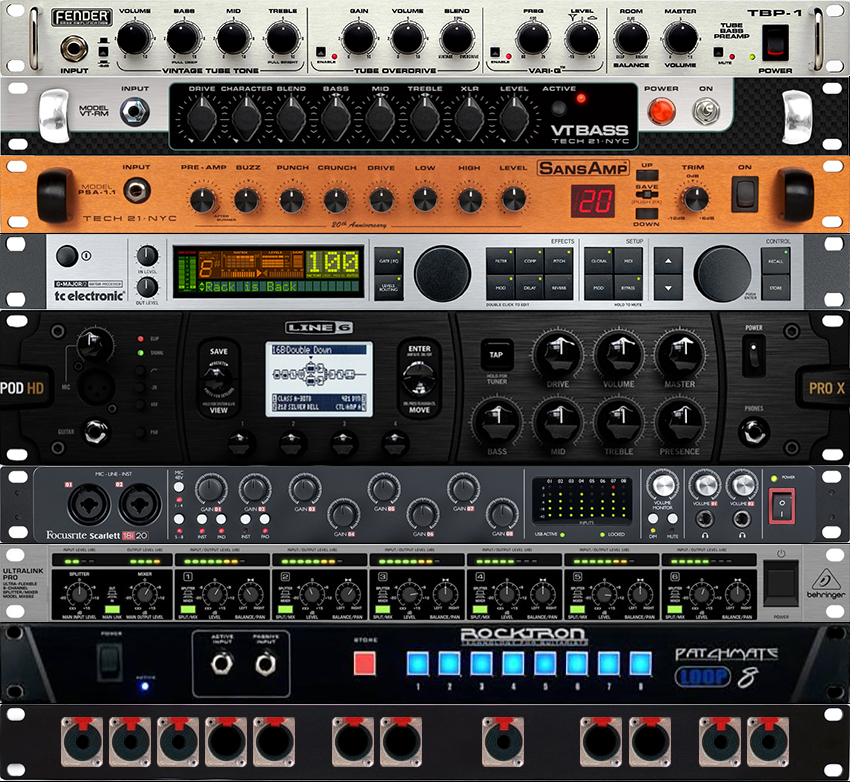Click the SansAmp Trim knob
The height and width of the screenshot is (782, 850).
(x=694, y=198)
